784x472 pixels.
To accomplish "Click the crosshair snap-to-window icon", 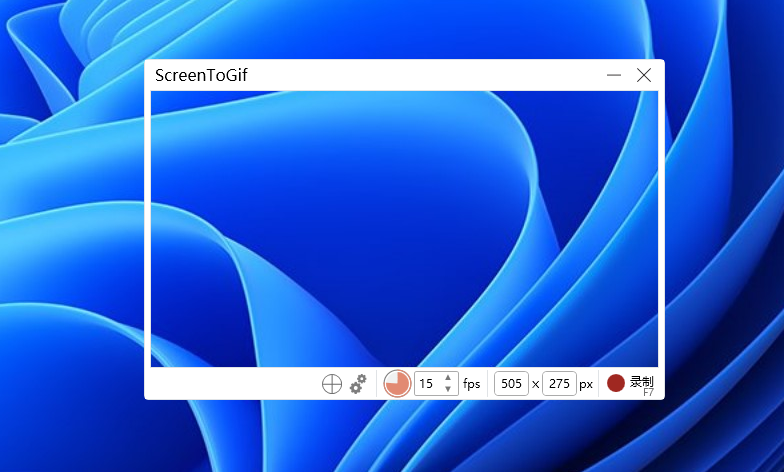I will tap(332, 384).
